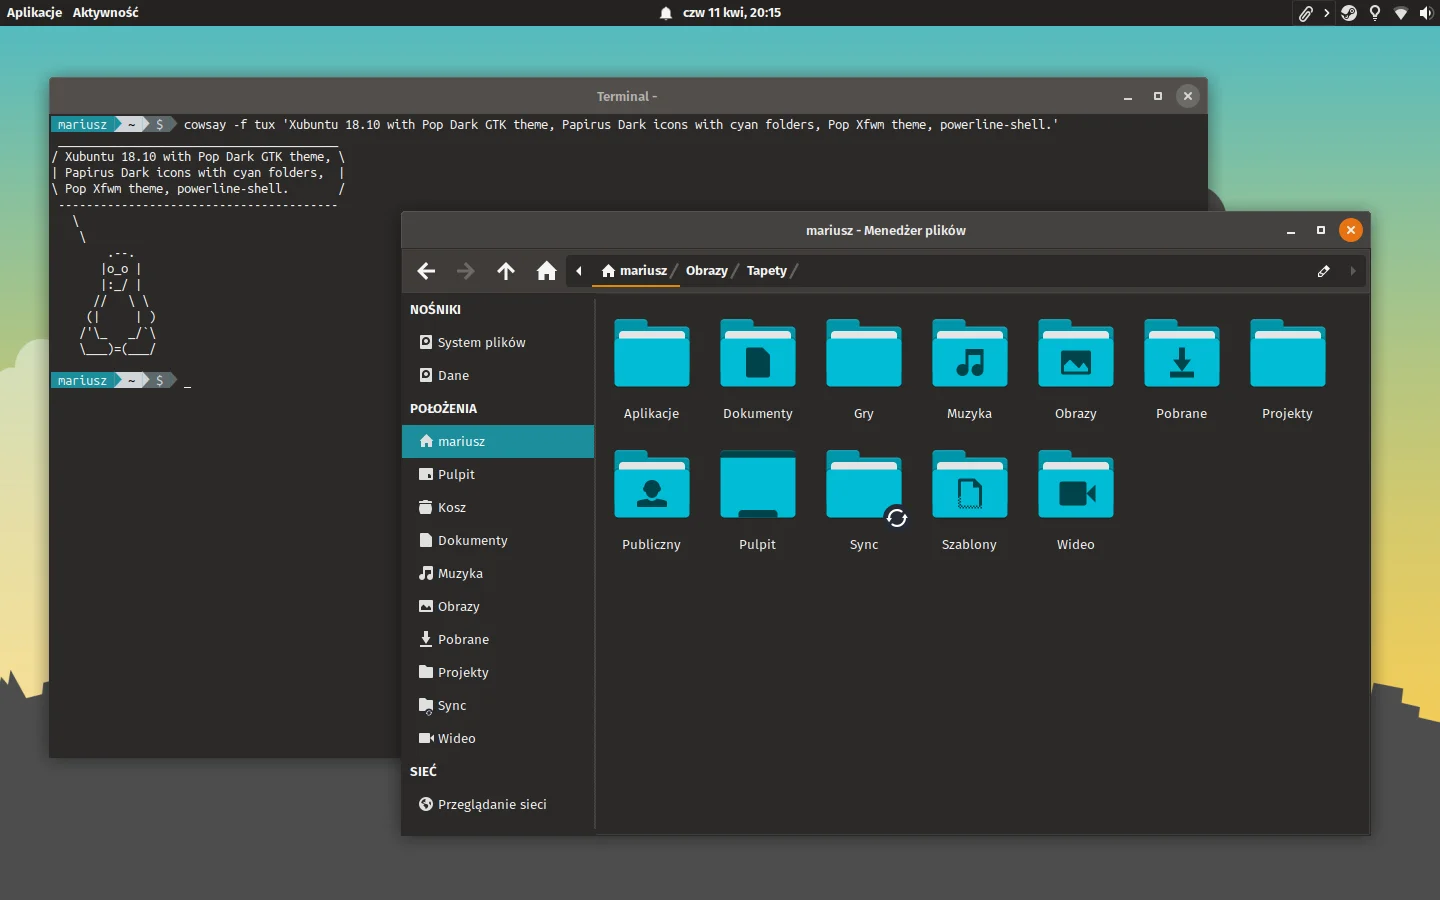Open the Pobrane folder icon in file view
Viewport: 1440px width, 900px height.
pos(1182,353)
